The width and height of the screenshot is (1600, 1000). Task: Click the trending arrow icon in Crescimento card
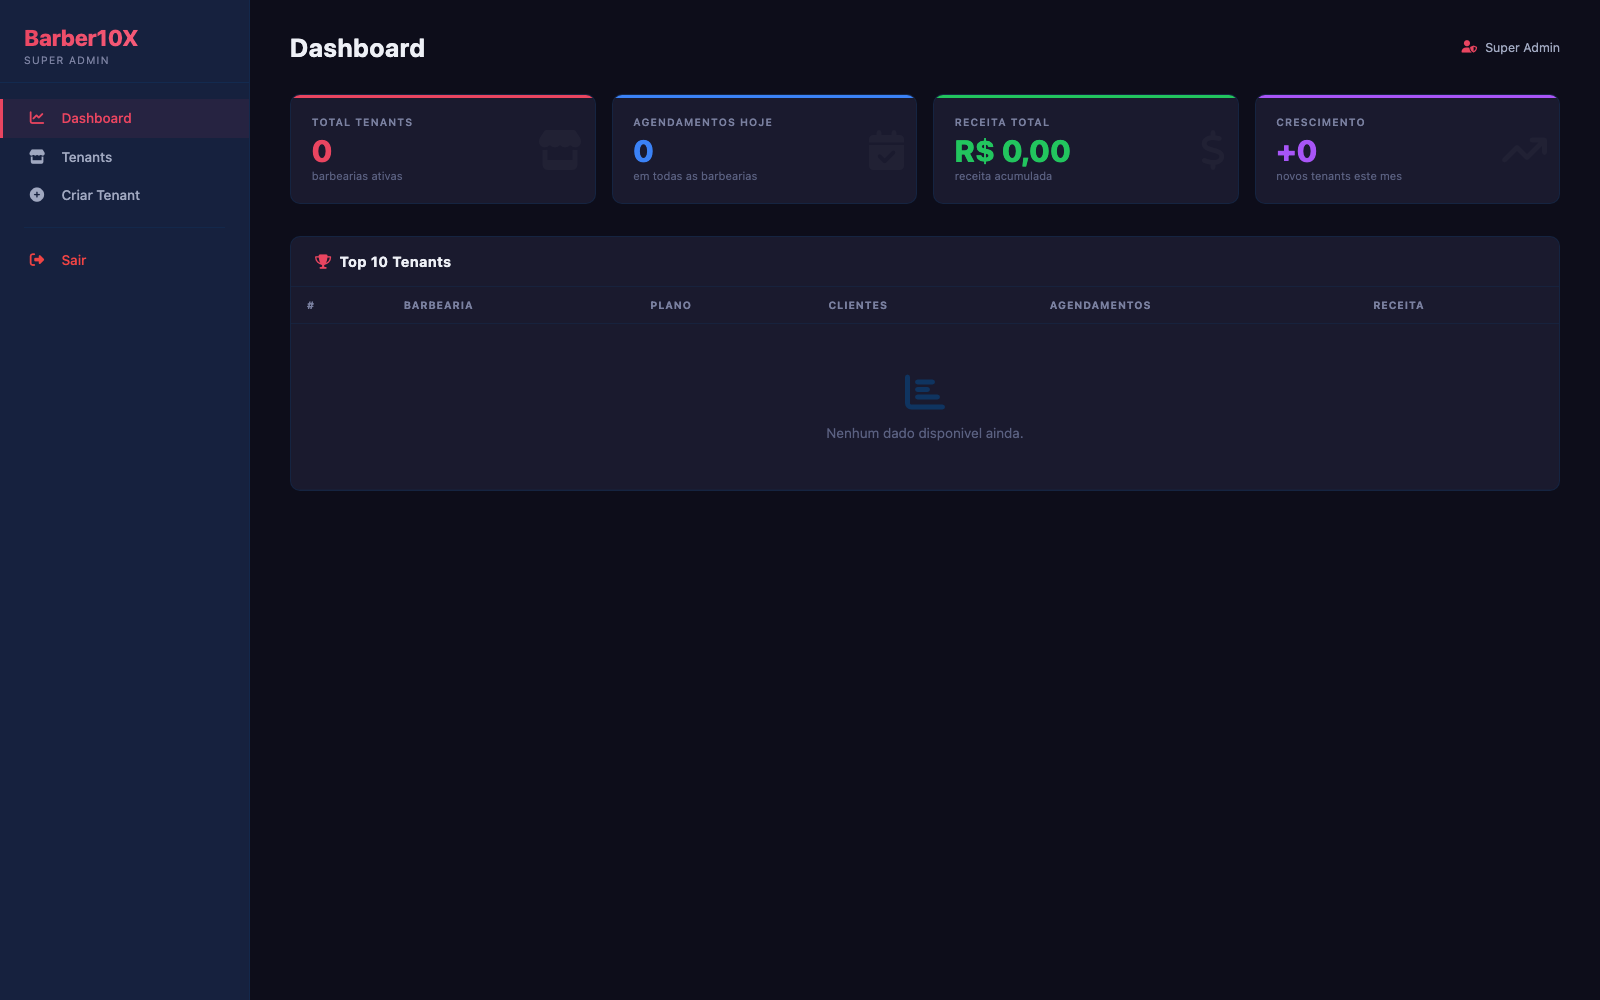[x=1525, y=150]
